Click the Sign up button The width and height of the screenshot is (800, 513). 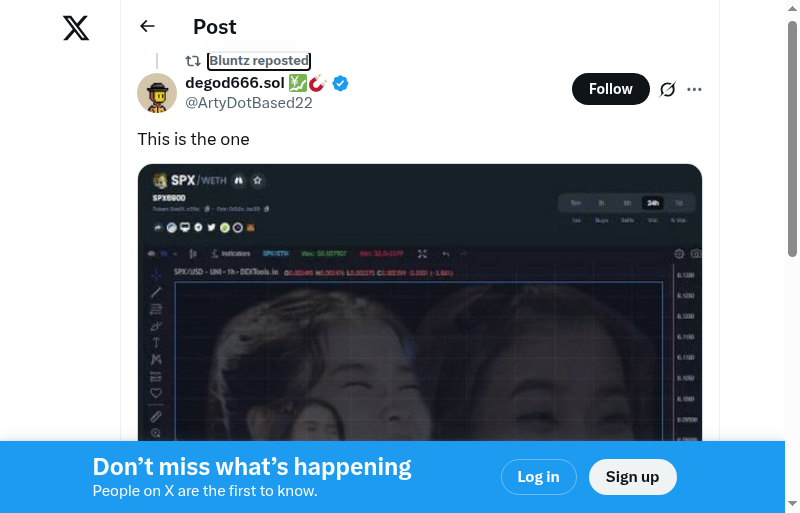[633, 477]
